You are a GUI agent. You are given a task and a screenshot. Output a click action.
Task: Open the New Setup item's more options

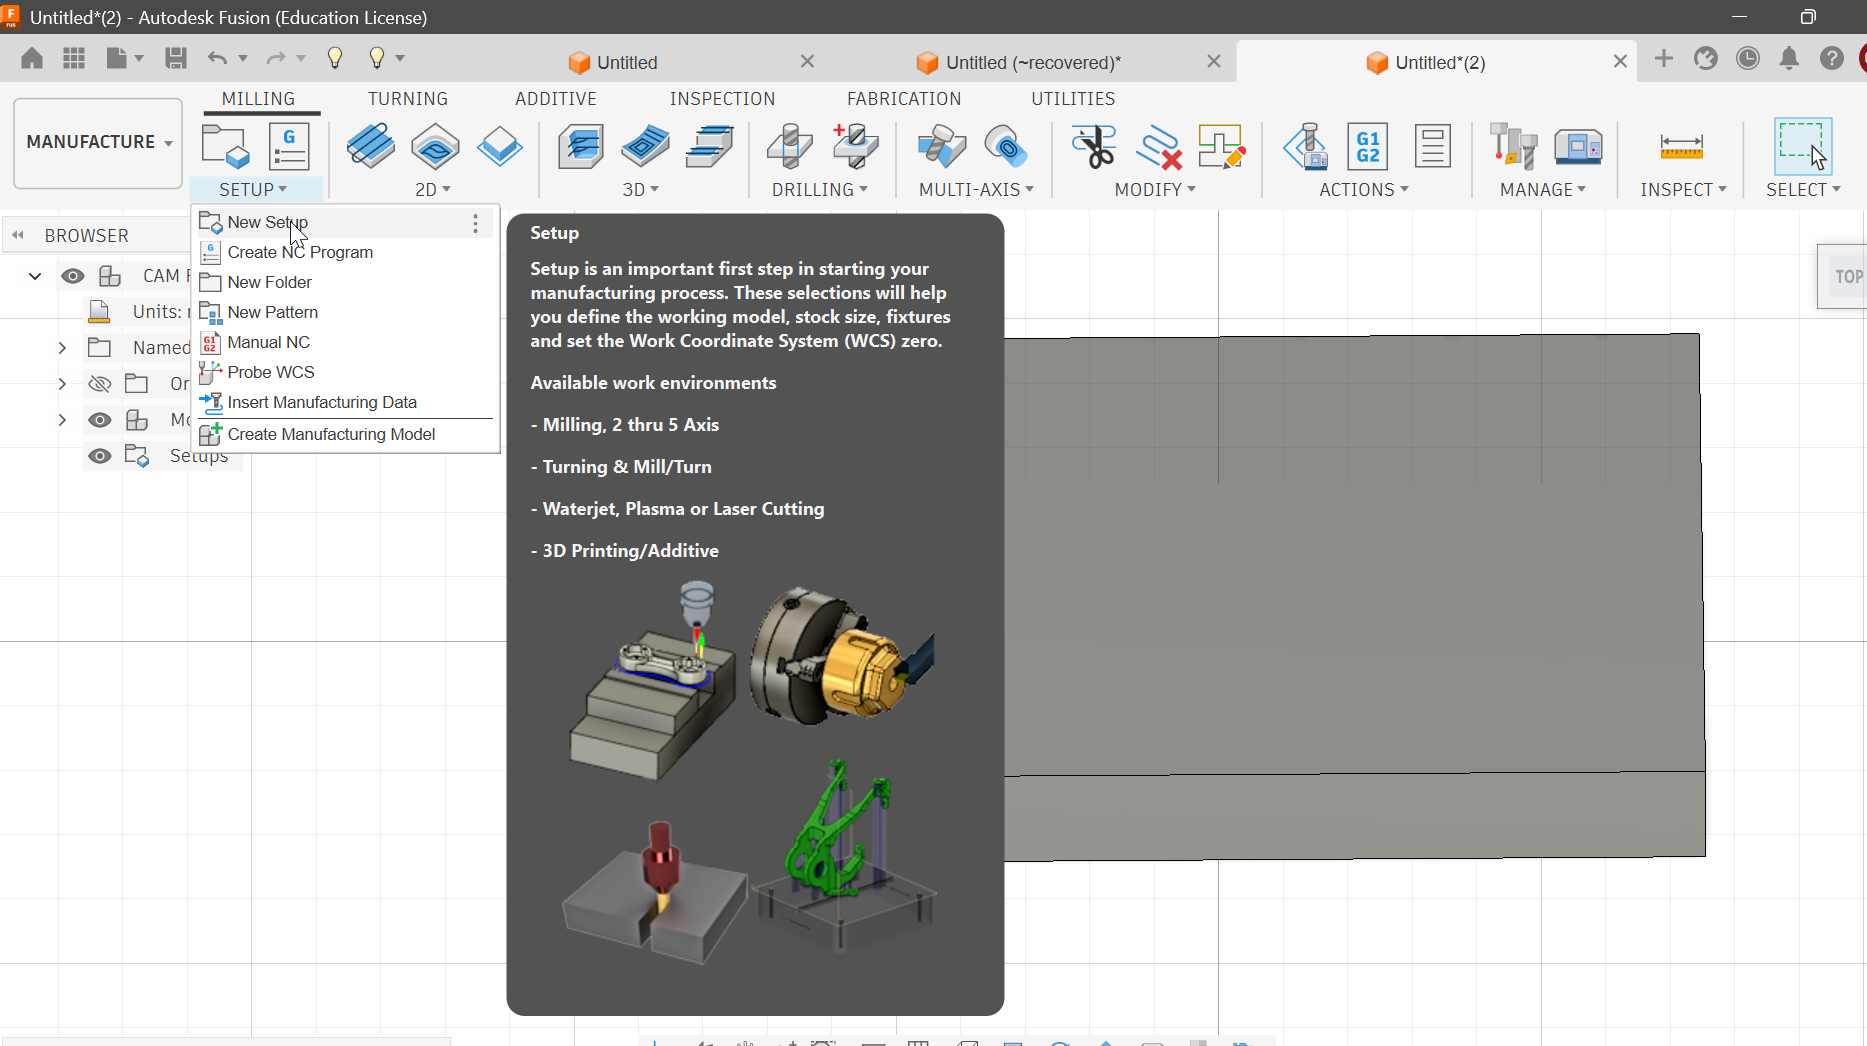point(476,223)
